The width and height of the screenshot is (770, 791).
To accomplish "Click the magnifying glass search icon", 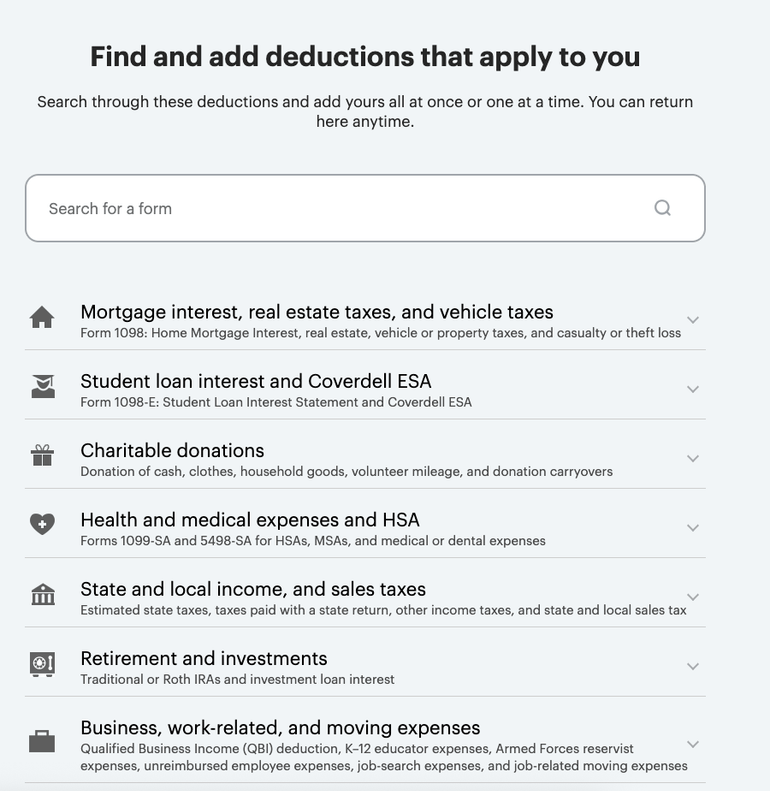I will [662, 208].
